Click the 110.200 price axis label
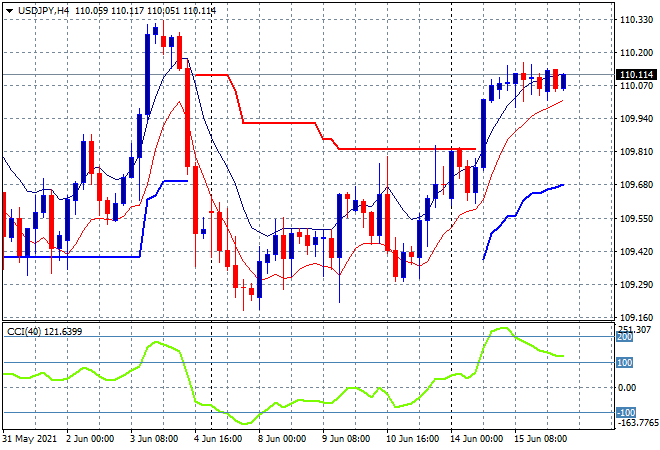The width and height of the screenshot is (660, 450). pyautogui.click(x=636, y=53)
